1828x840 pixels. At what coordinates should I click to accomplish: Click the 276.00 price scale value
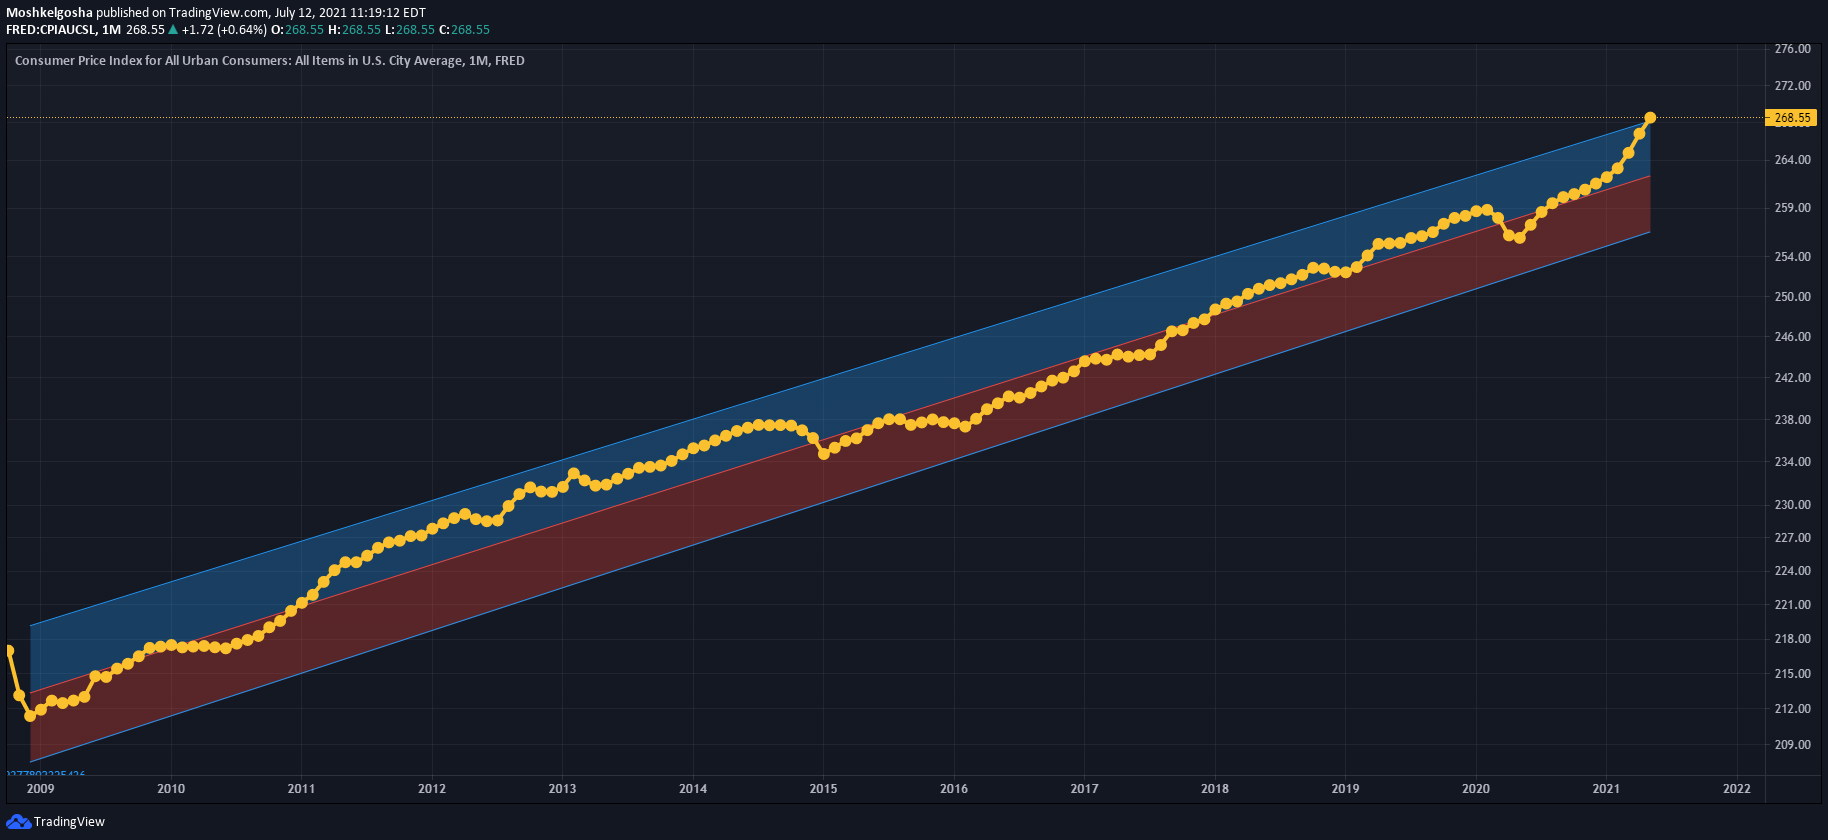tap(1792, 49)
